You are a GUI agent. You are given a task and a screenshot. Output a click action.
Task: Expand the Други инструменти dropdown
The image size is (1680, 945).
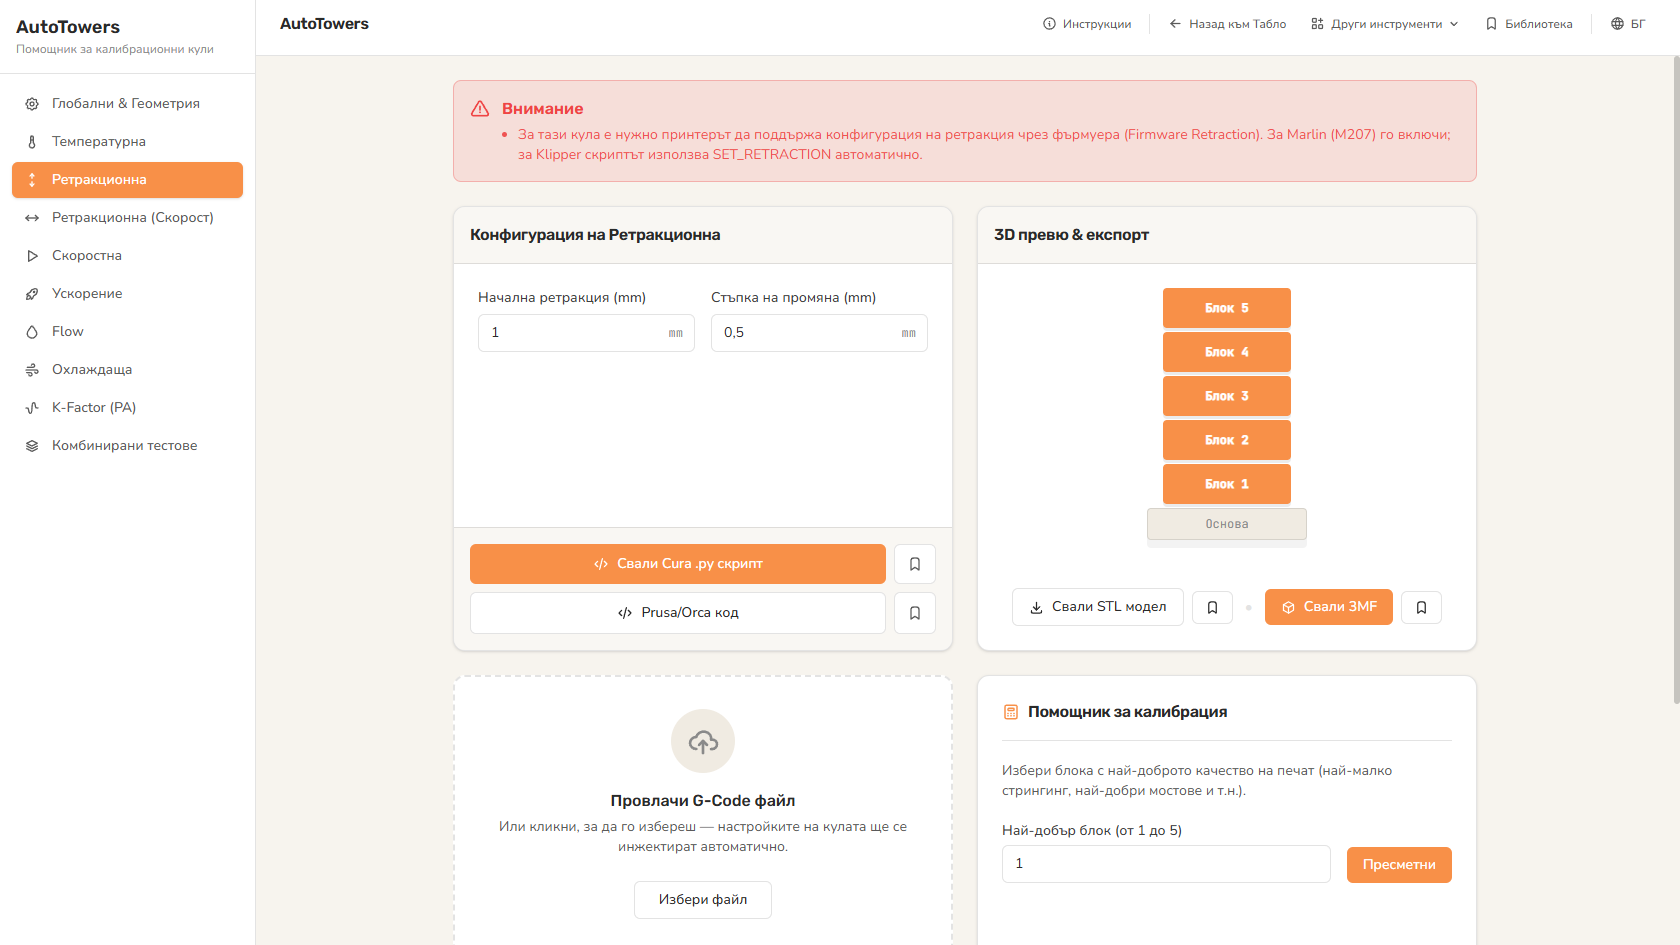pyautogui.click(x=1385, y=24)
